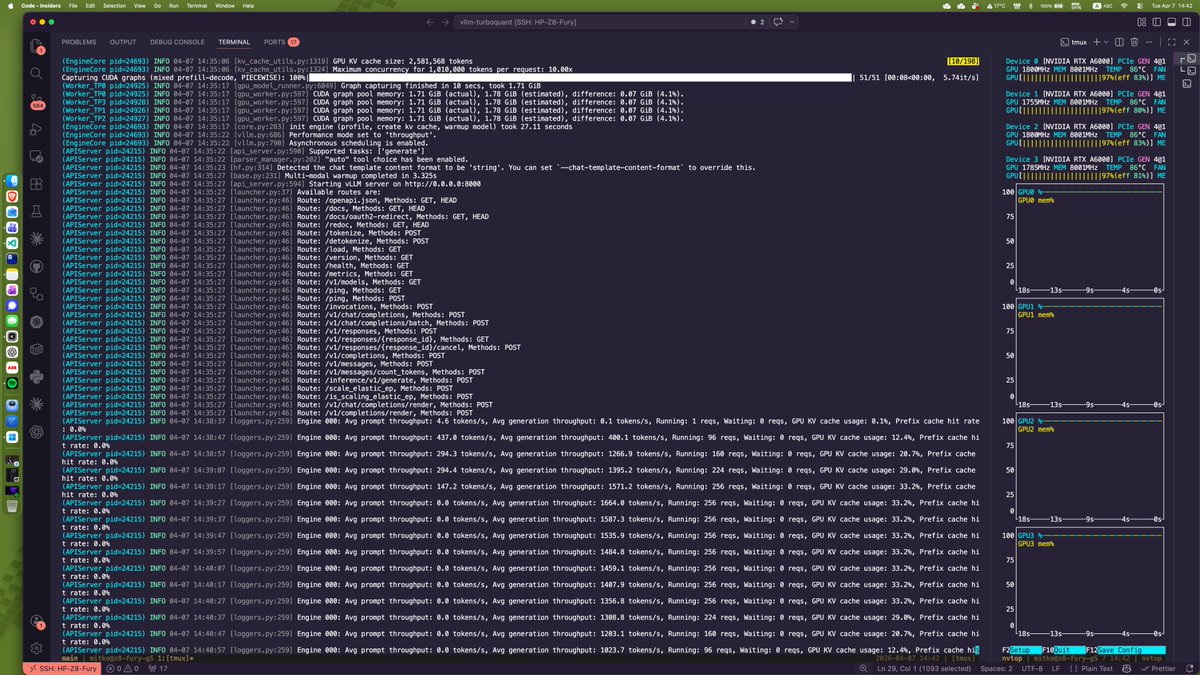
Task: Open Control Center in macOS menu bar
Action: click(x=1140, y=5)
